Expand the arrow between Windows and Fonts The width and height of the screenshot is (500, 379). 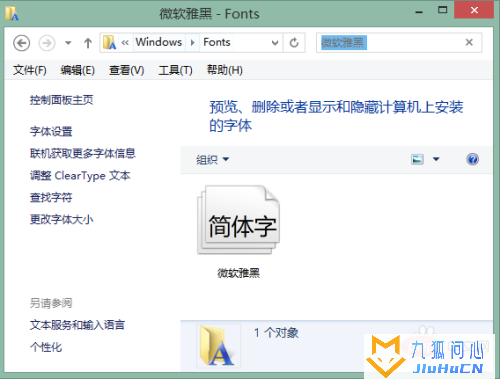pos(192,43)
